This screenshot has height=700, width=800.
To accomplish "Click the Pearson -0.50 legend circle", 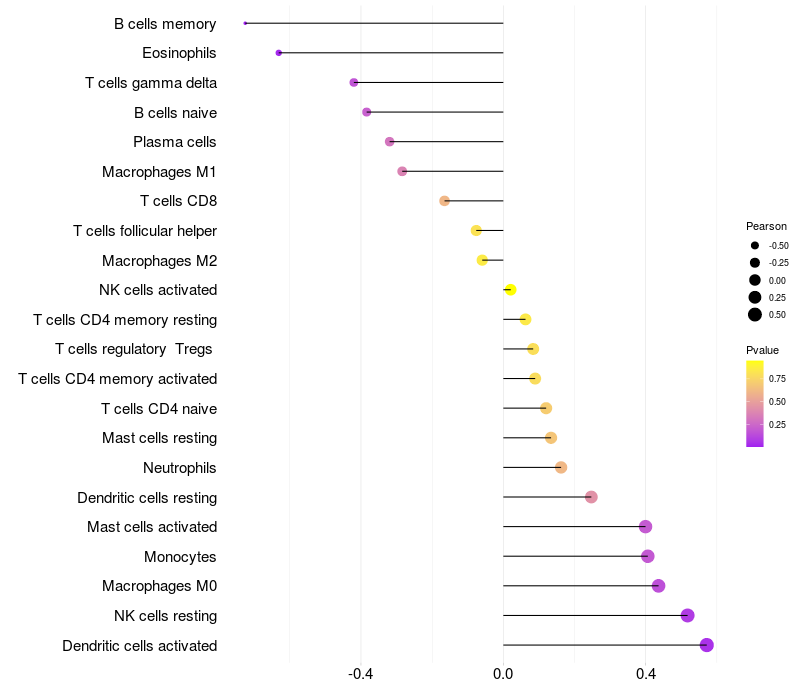I will click(x=755, y=245).
